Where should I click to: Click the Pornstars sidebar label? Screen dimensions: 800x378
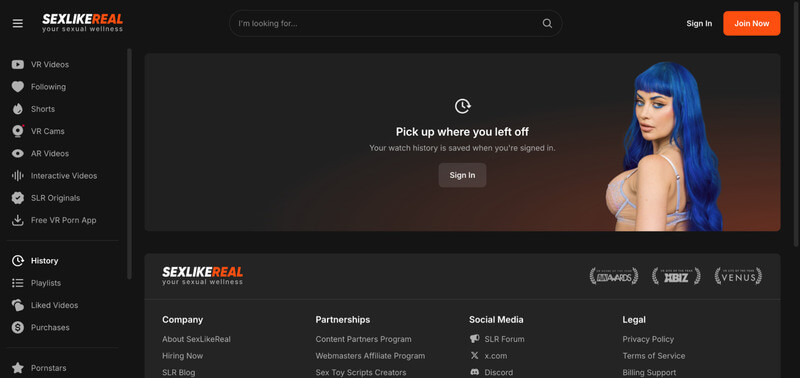click(x=48, y=368)
